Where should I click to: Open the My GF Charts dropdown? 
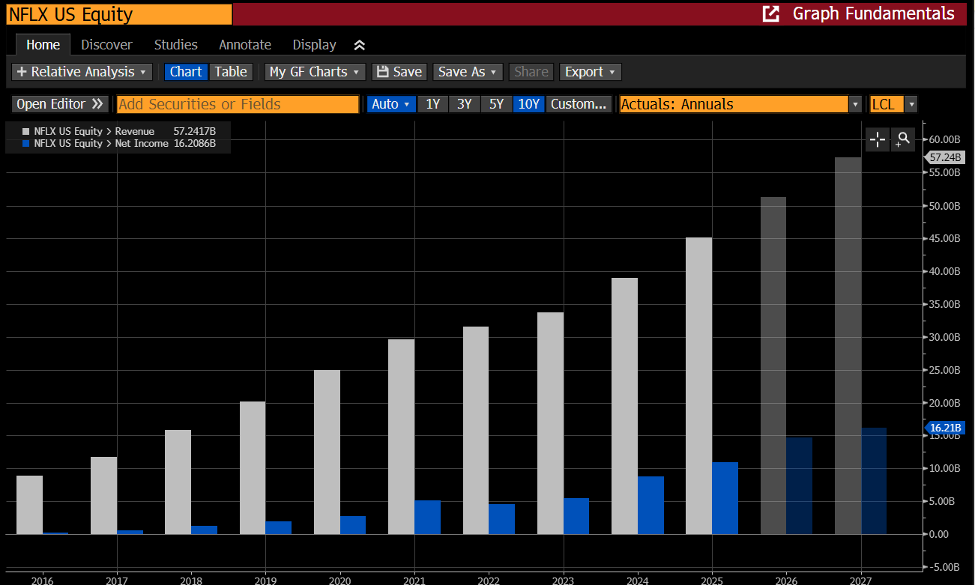pos(315,72)
